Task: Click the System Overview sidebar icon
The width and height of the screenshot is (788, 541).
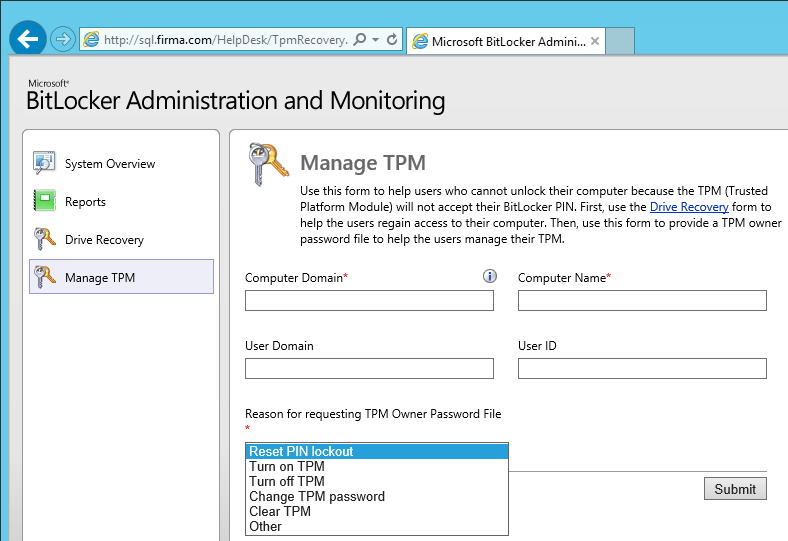Action: click(44, 163)
